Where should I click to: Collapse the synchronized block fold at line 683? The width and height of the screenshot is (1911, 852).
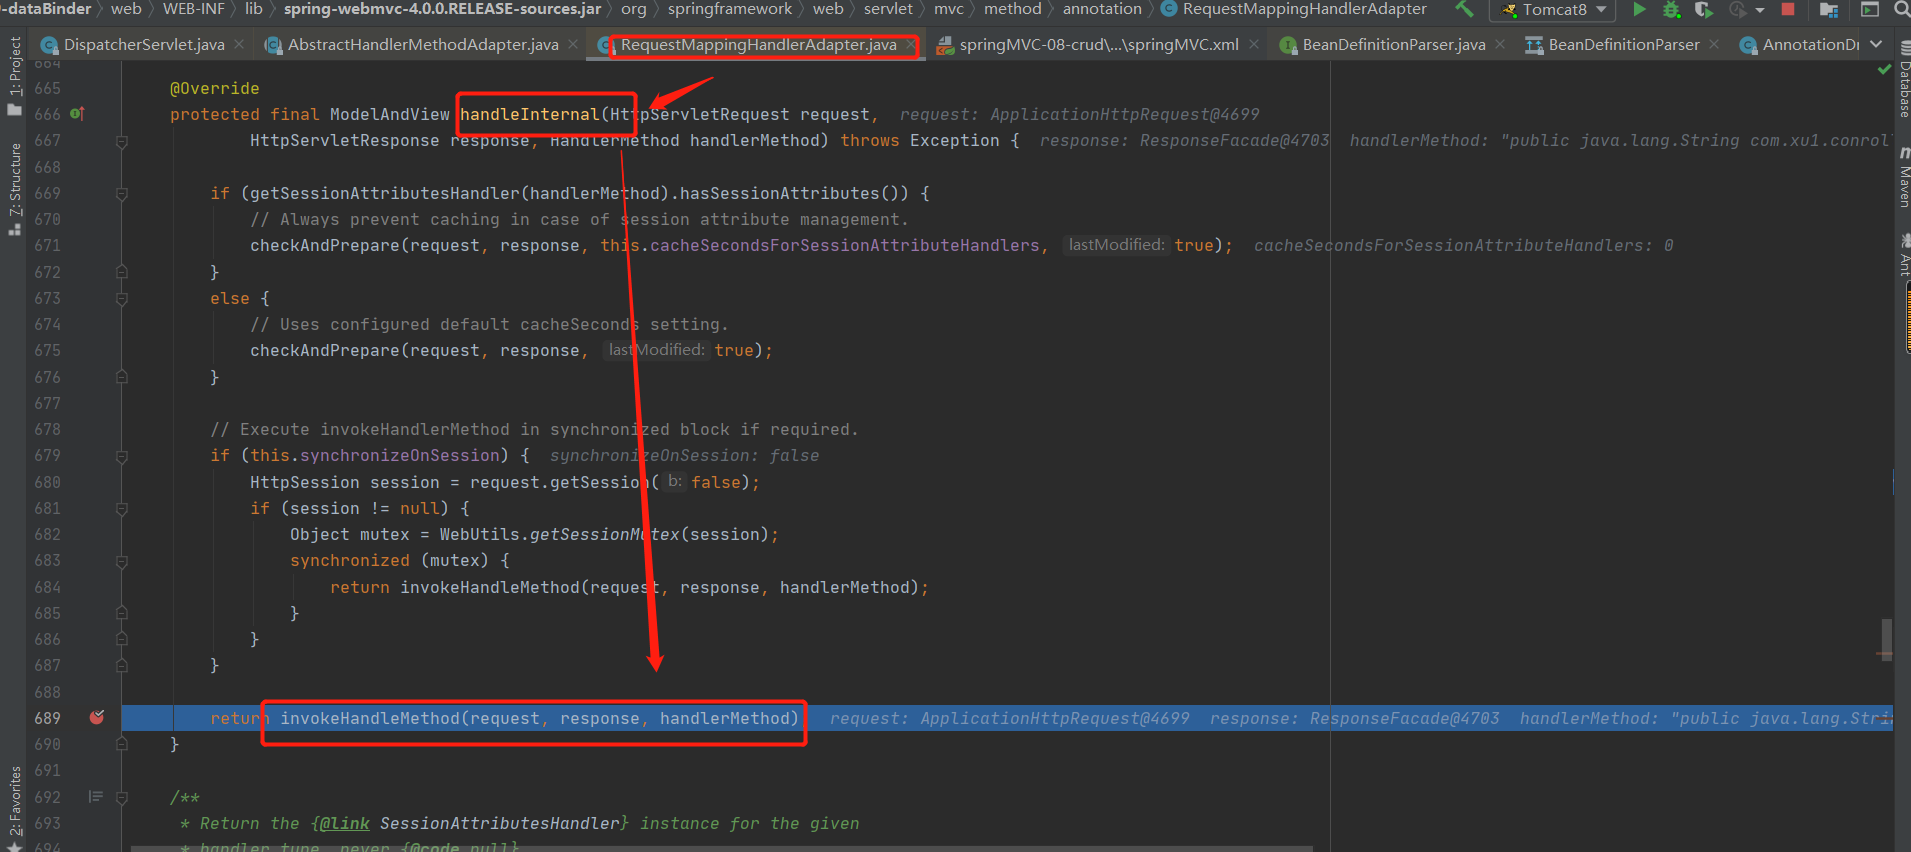point(122,561)
